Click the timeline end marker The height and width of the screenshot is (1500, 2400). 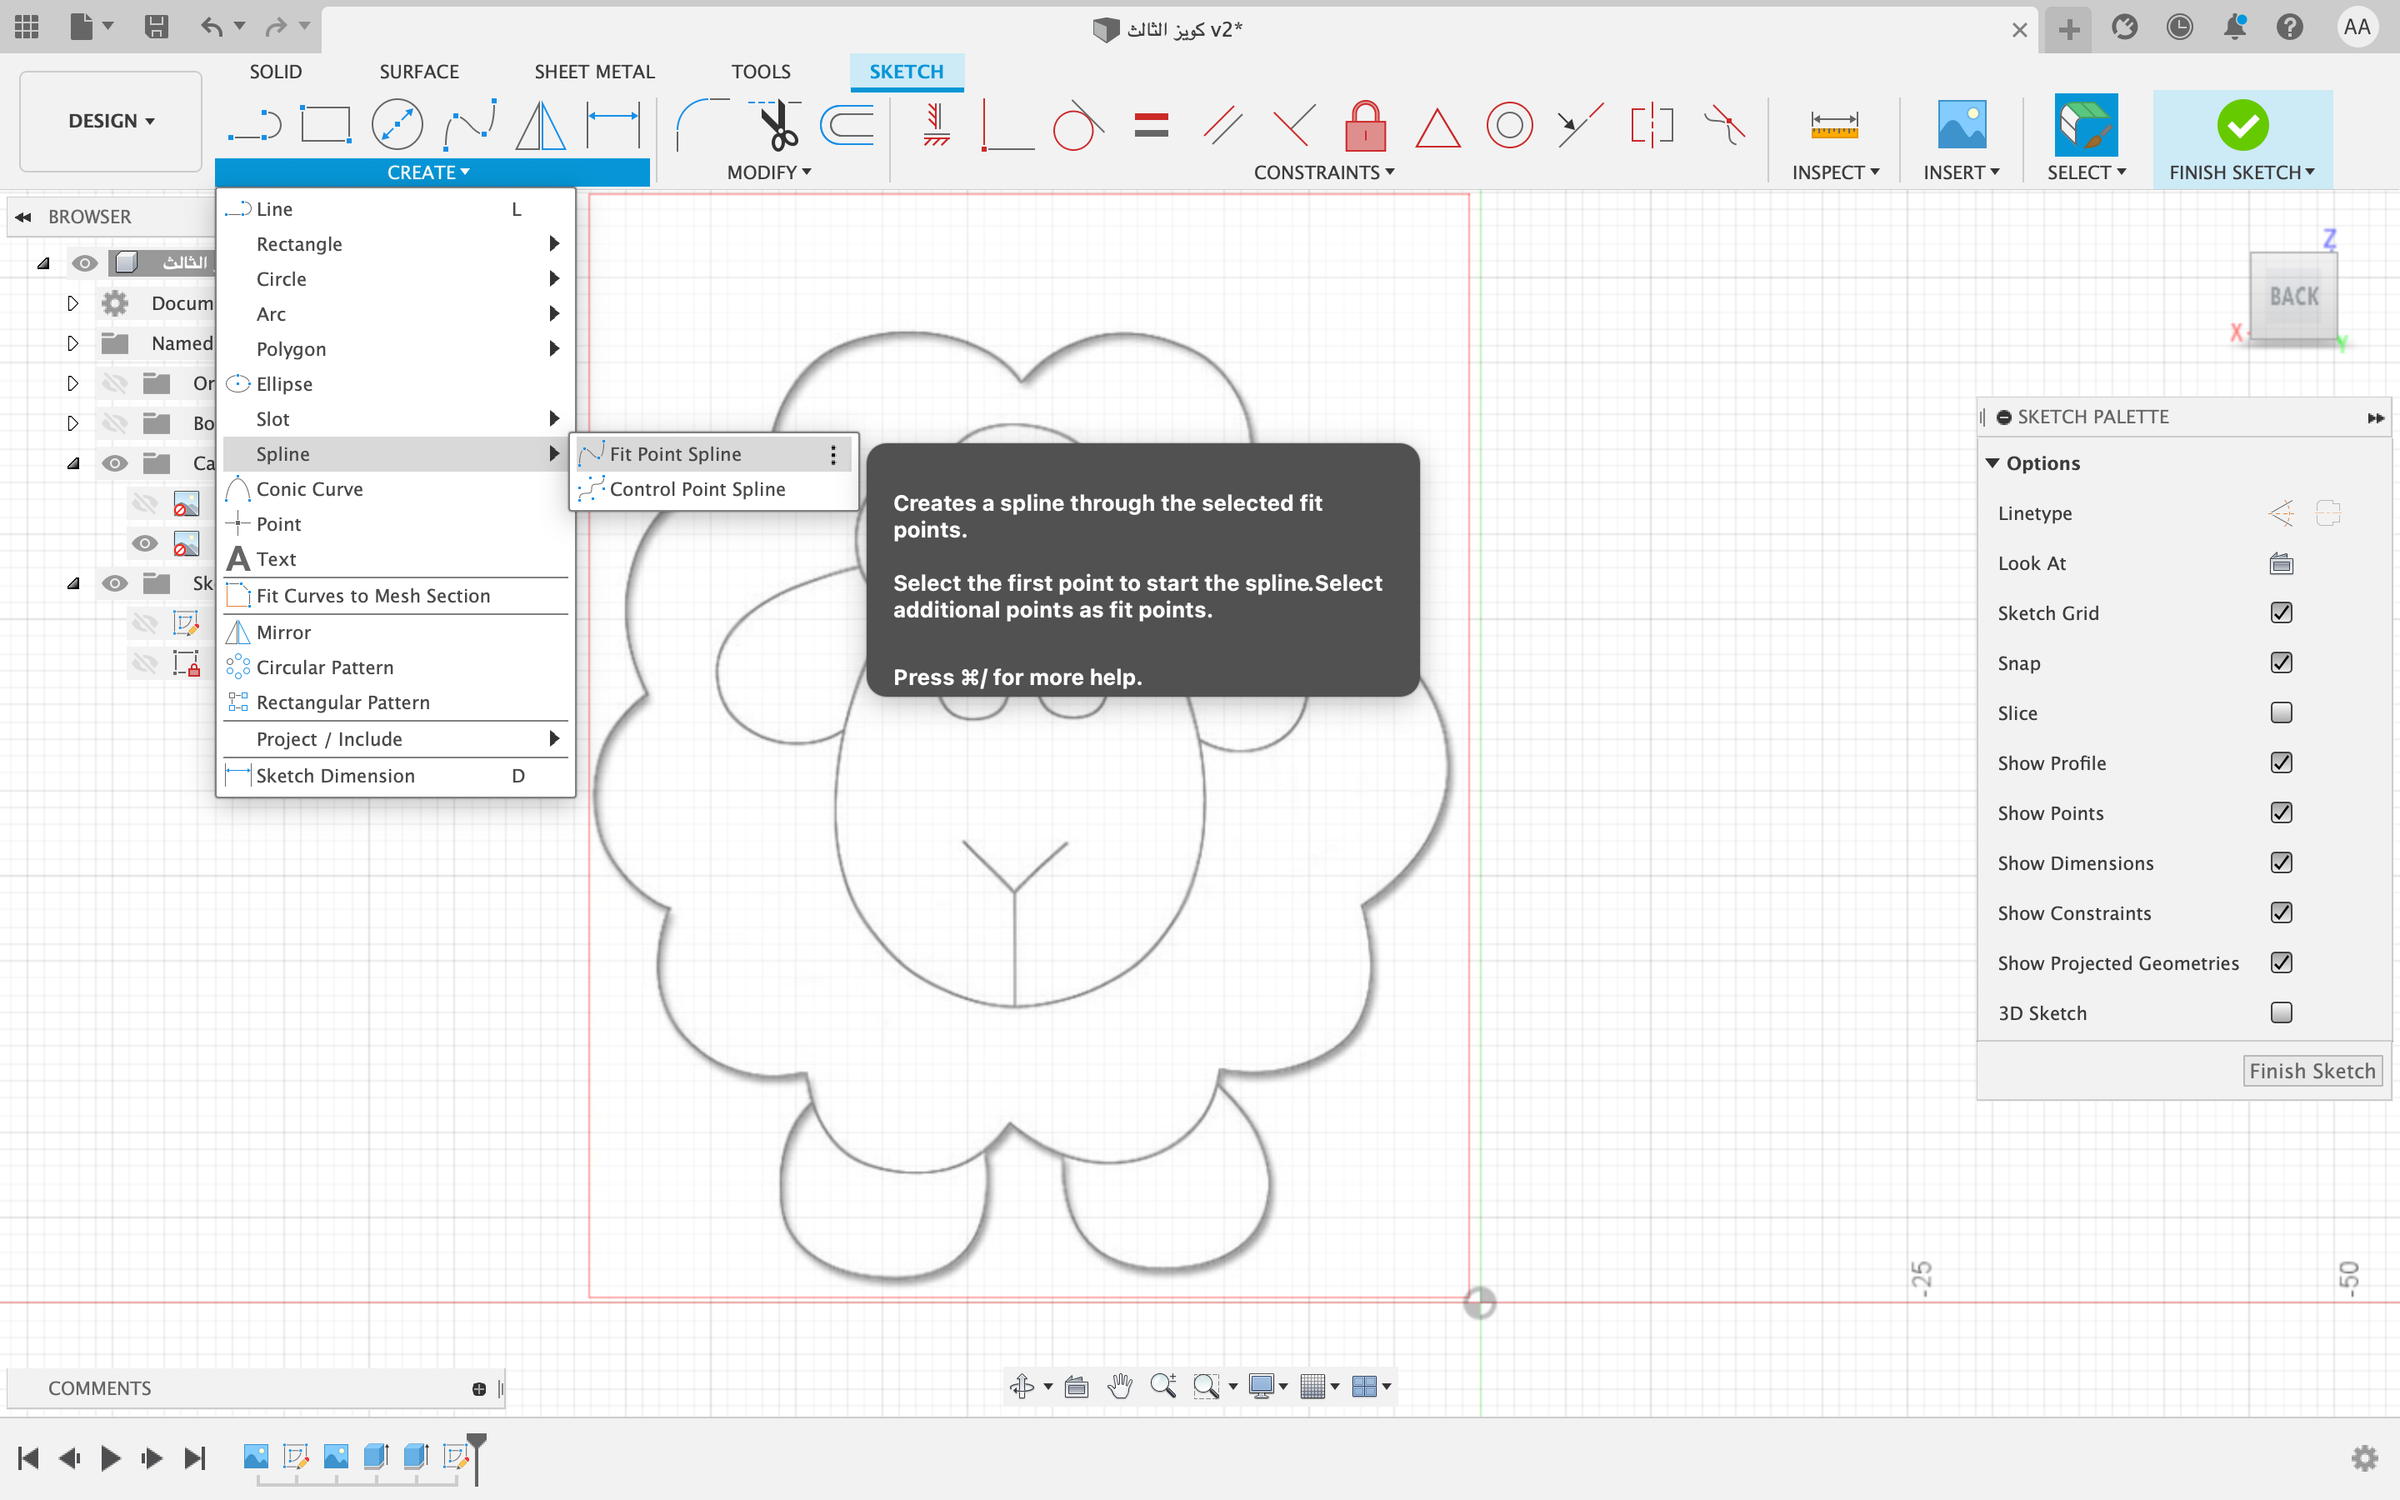[477, 1458]
